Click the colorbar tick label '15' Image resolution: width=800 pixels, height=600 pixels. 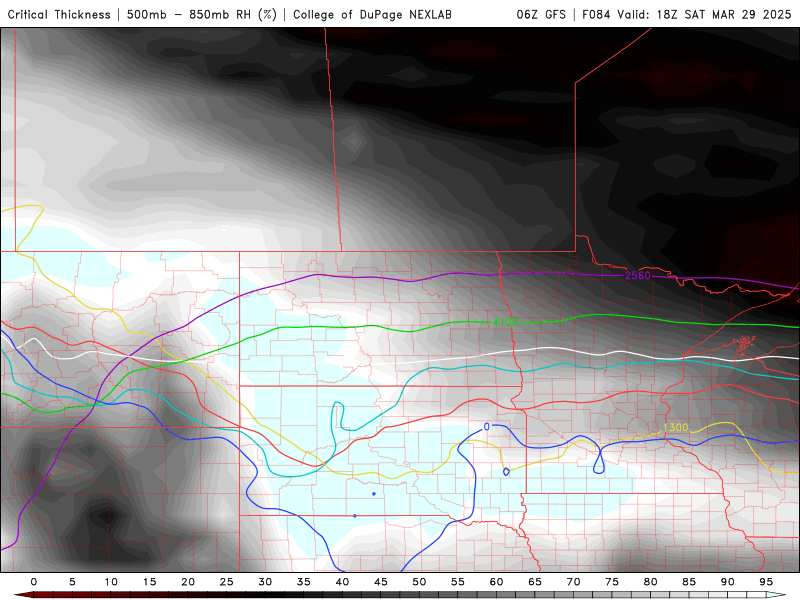[x=149, y=582]
